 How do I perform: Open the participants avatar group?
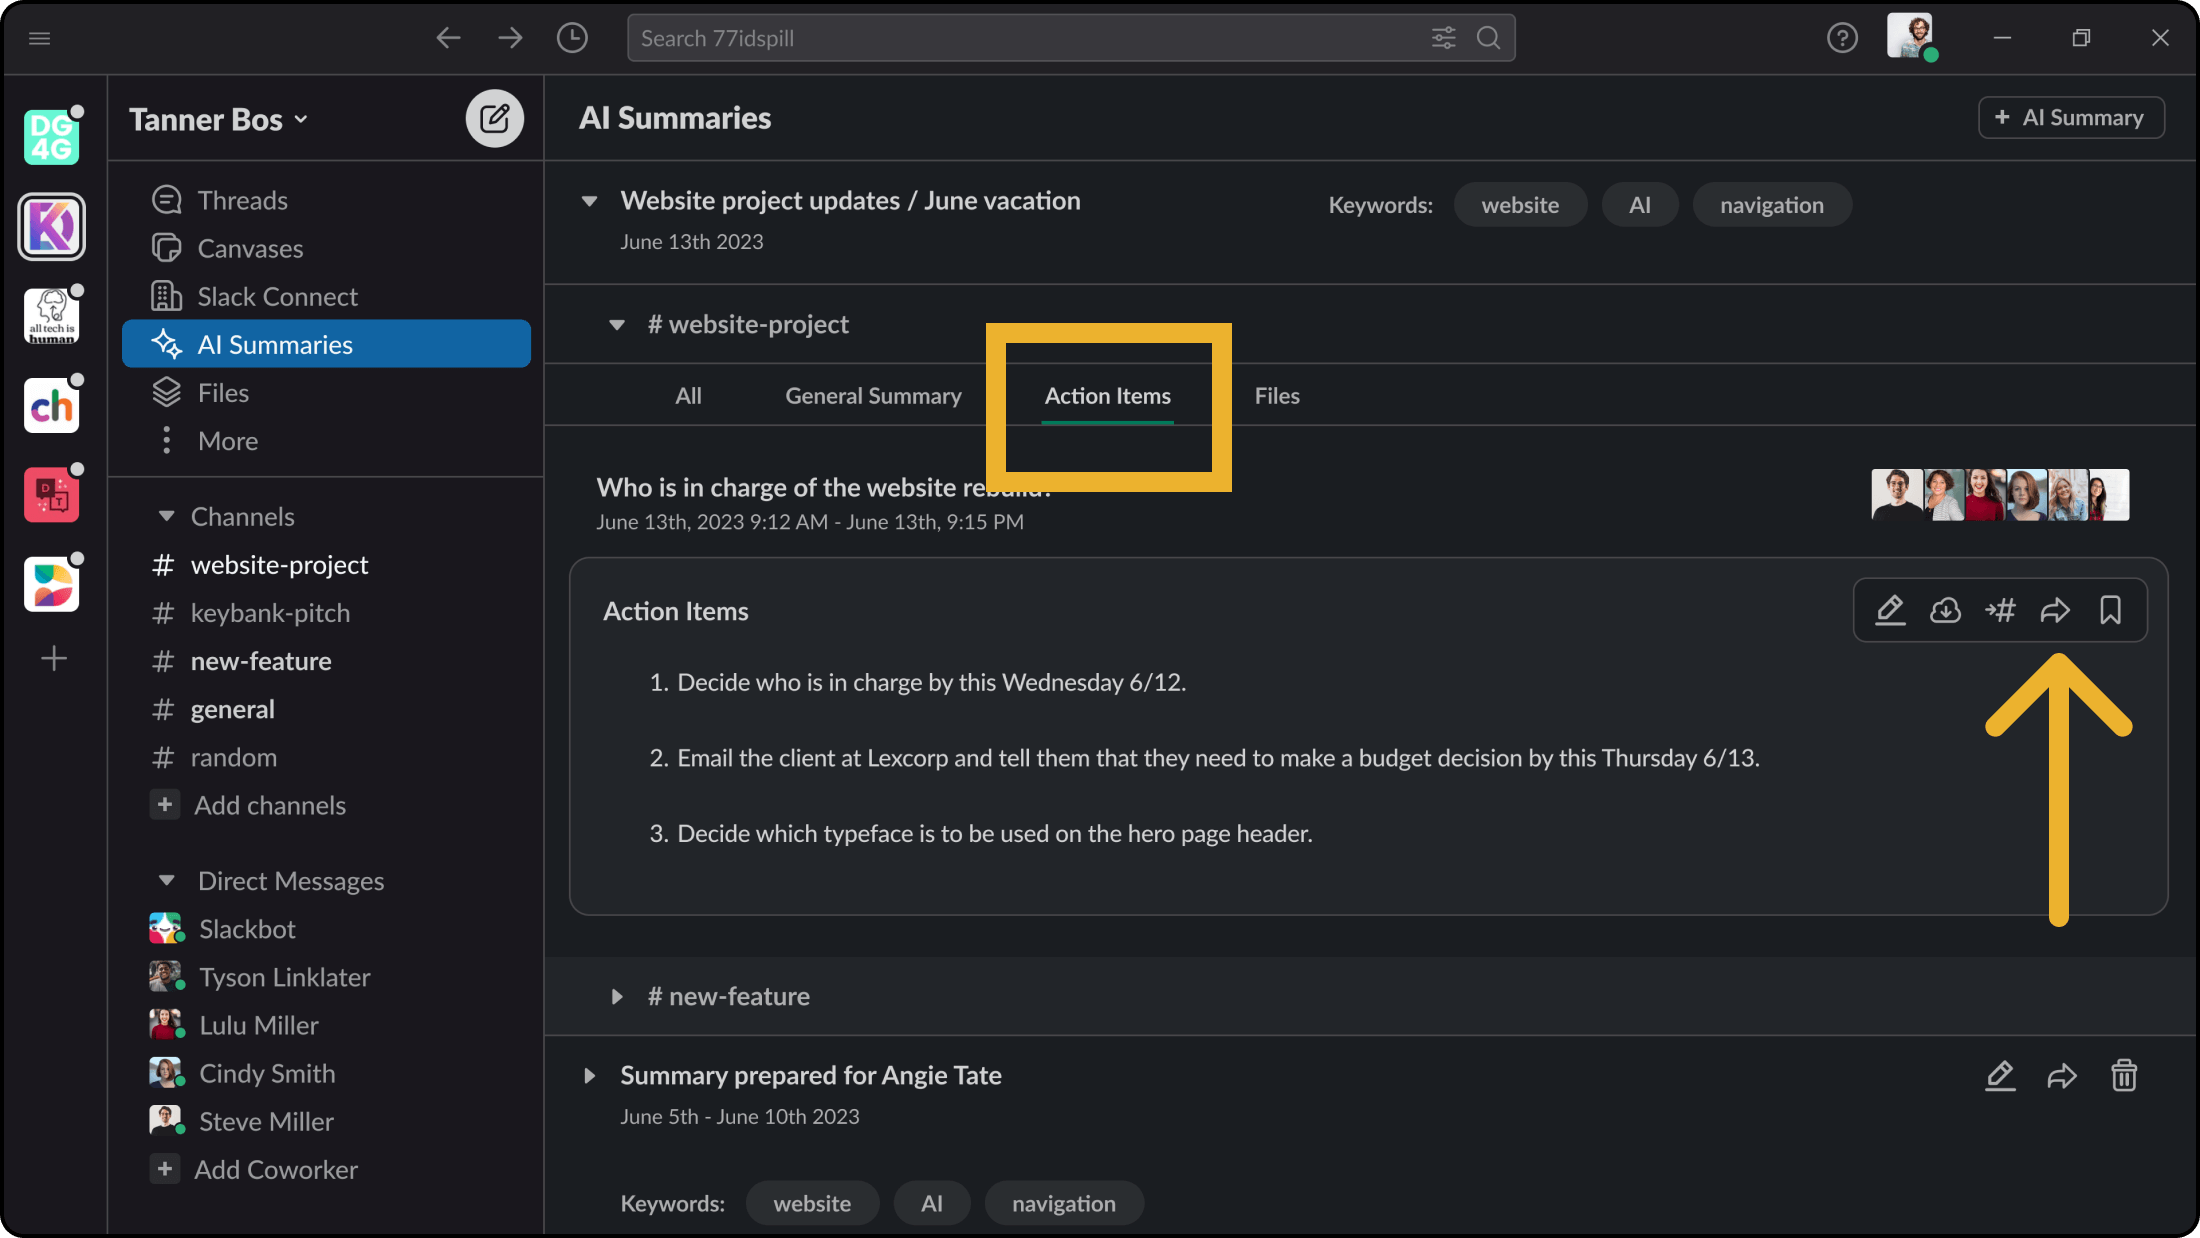2000,495
